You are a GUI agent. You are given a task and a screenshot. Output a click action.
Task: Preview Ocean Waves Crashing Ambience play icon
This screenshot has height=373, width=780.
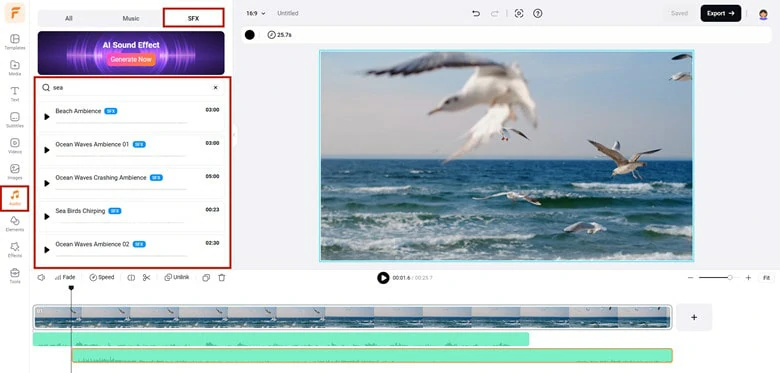[x=47, y=184]
